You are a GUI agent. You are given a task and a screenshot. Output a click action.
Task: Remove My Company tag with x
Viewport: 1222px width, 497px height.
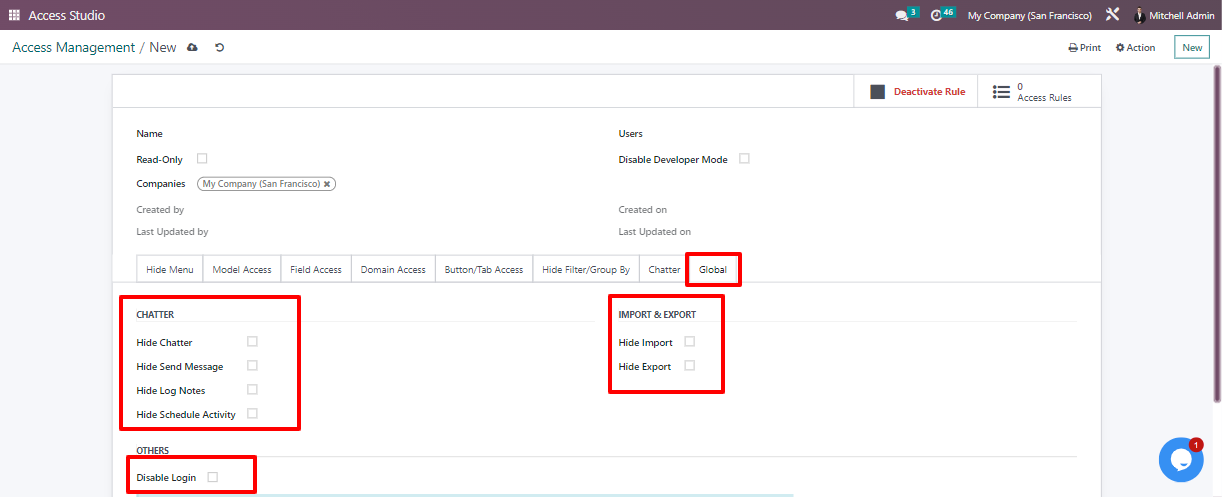click(x=327, y=184)
